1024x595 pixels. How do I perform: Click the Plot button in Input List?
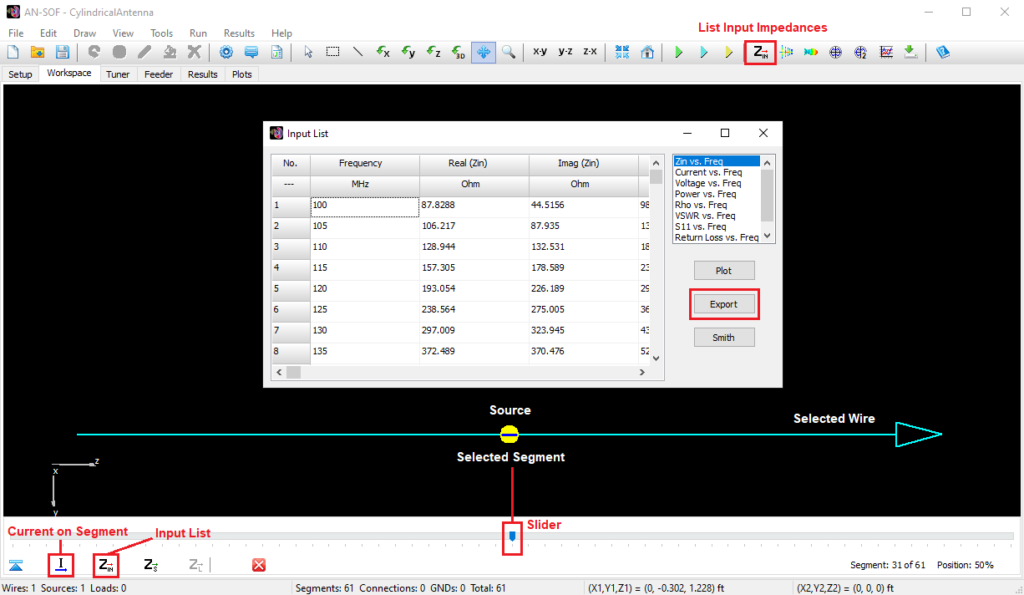(x=724, y=270)
